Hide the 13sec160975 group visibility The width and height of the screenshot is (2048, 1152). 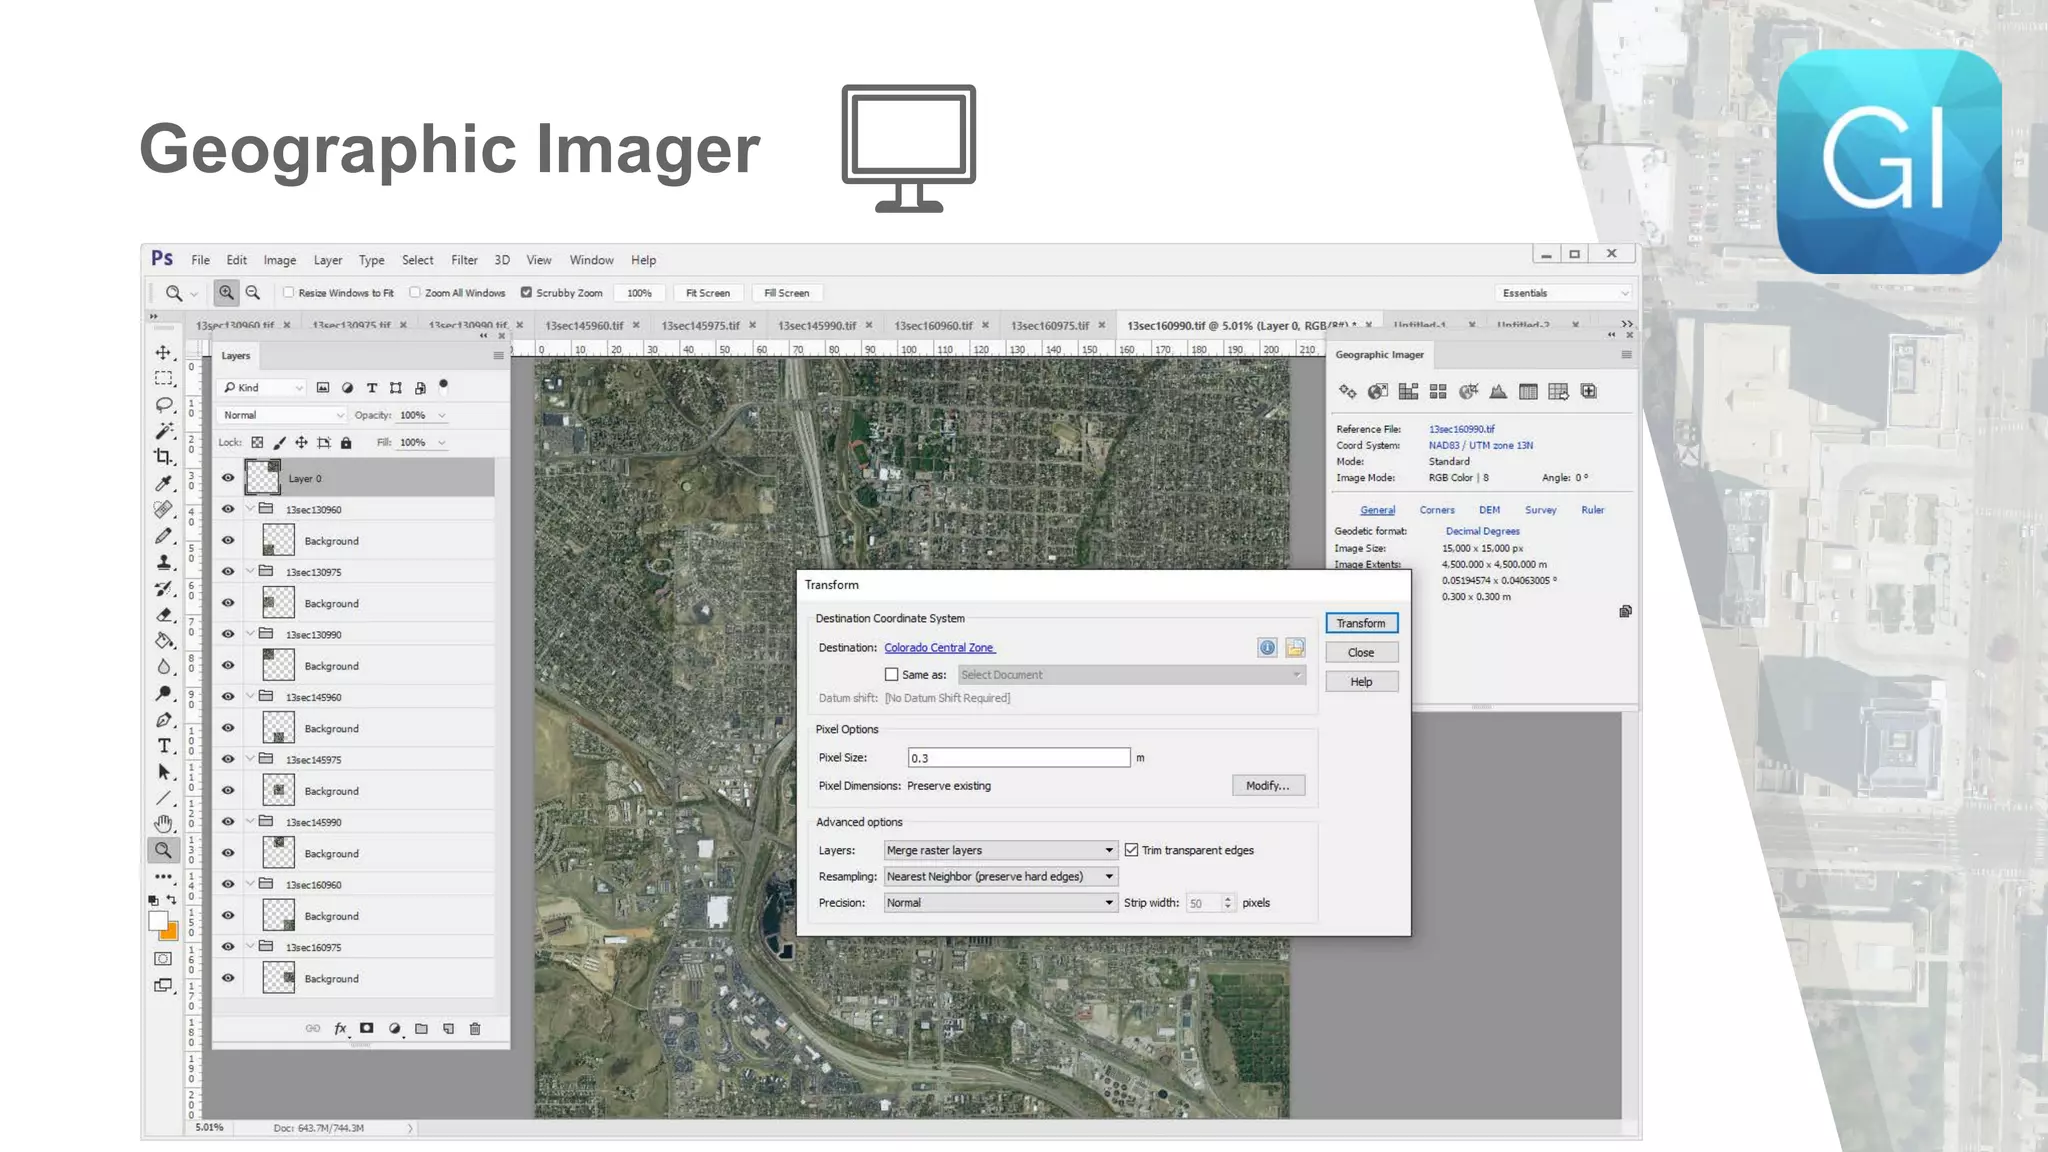pyautogui.click(x=228, y=946)
